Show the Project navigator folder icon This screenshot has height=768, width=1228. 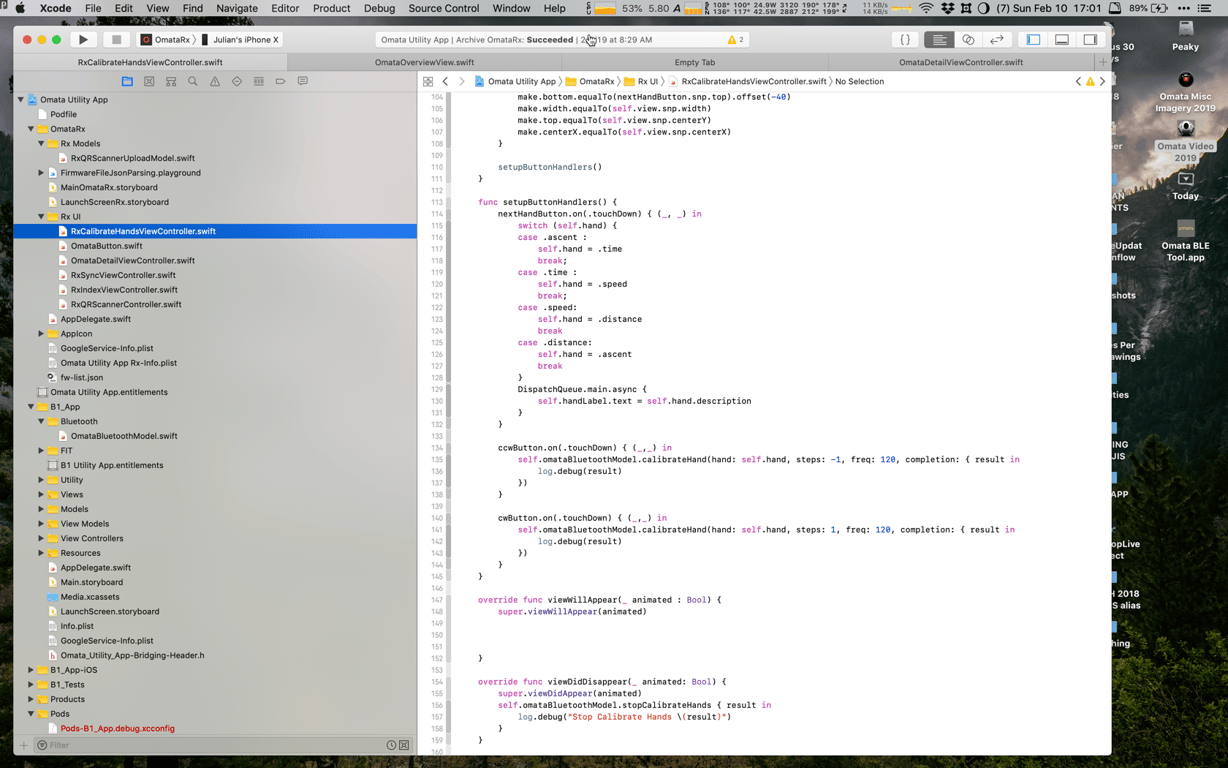click(x=127, y=81)
